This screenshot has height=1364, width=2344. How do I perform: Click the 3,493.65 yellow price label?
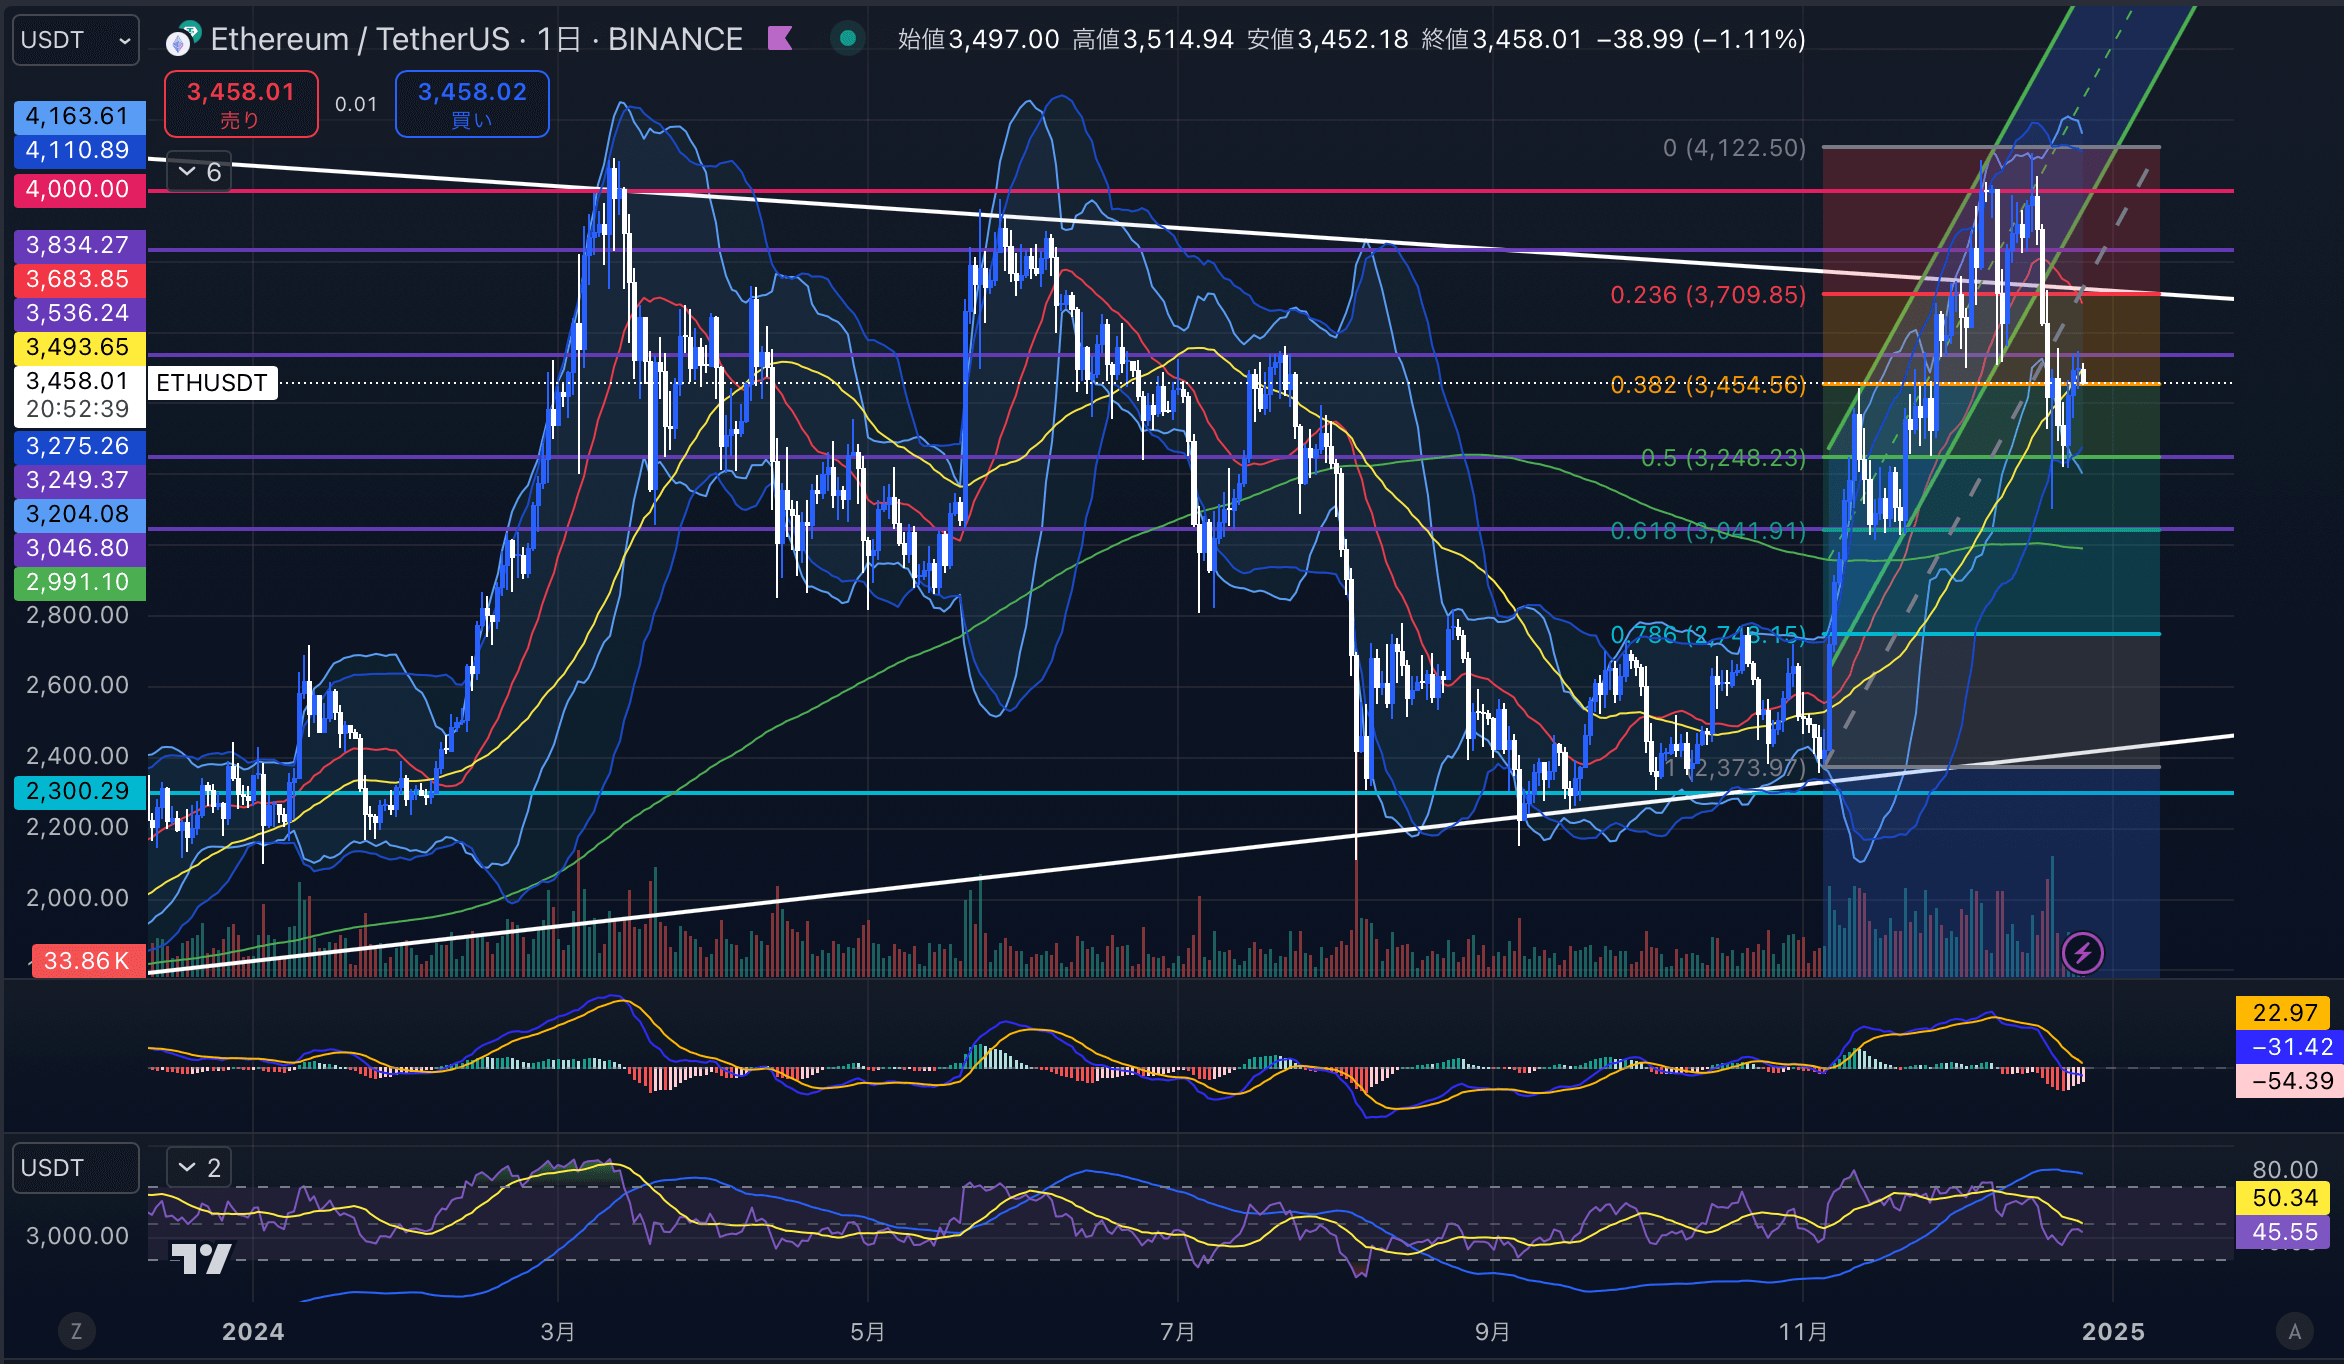80,347
